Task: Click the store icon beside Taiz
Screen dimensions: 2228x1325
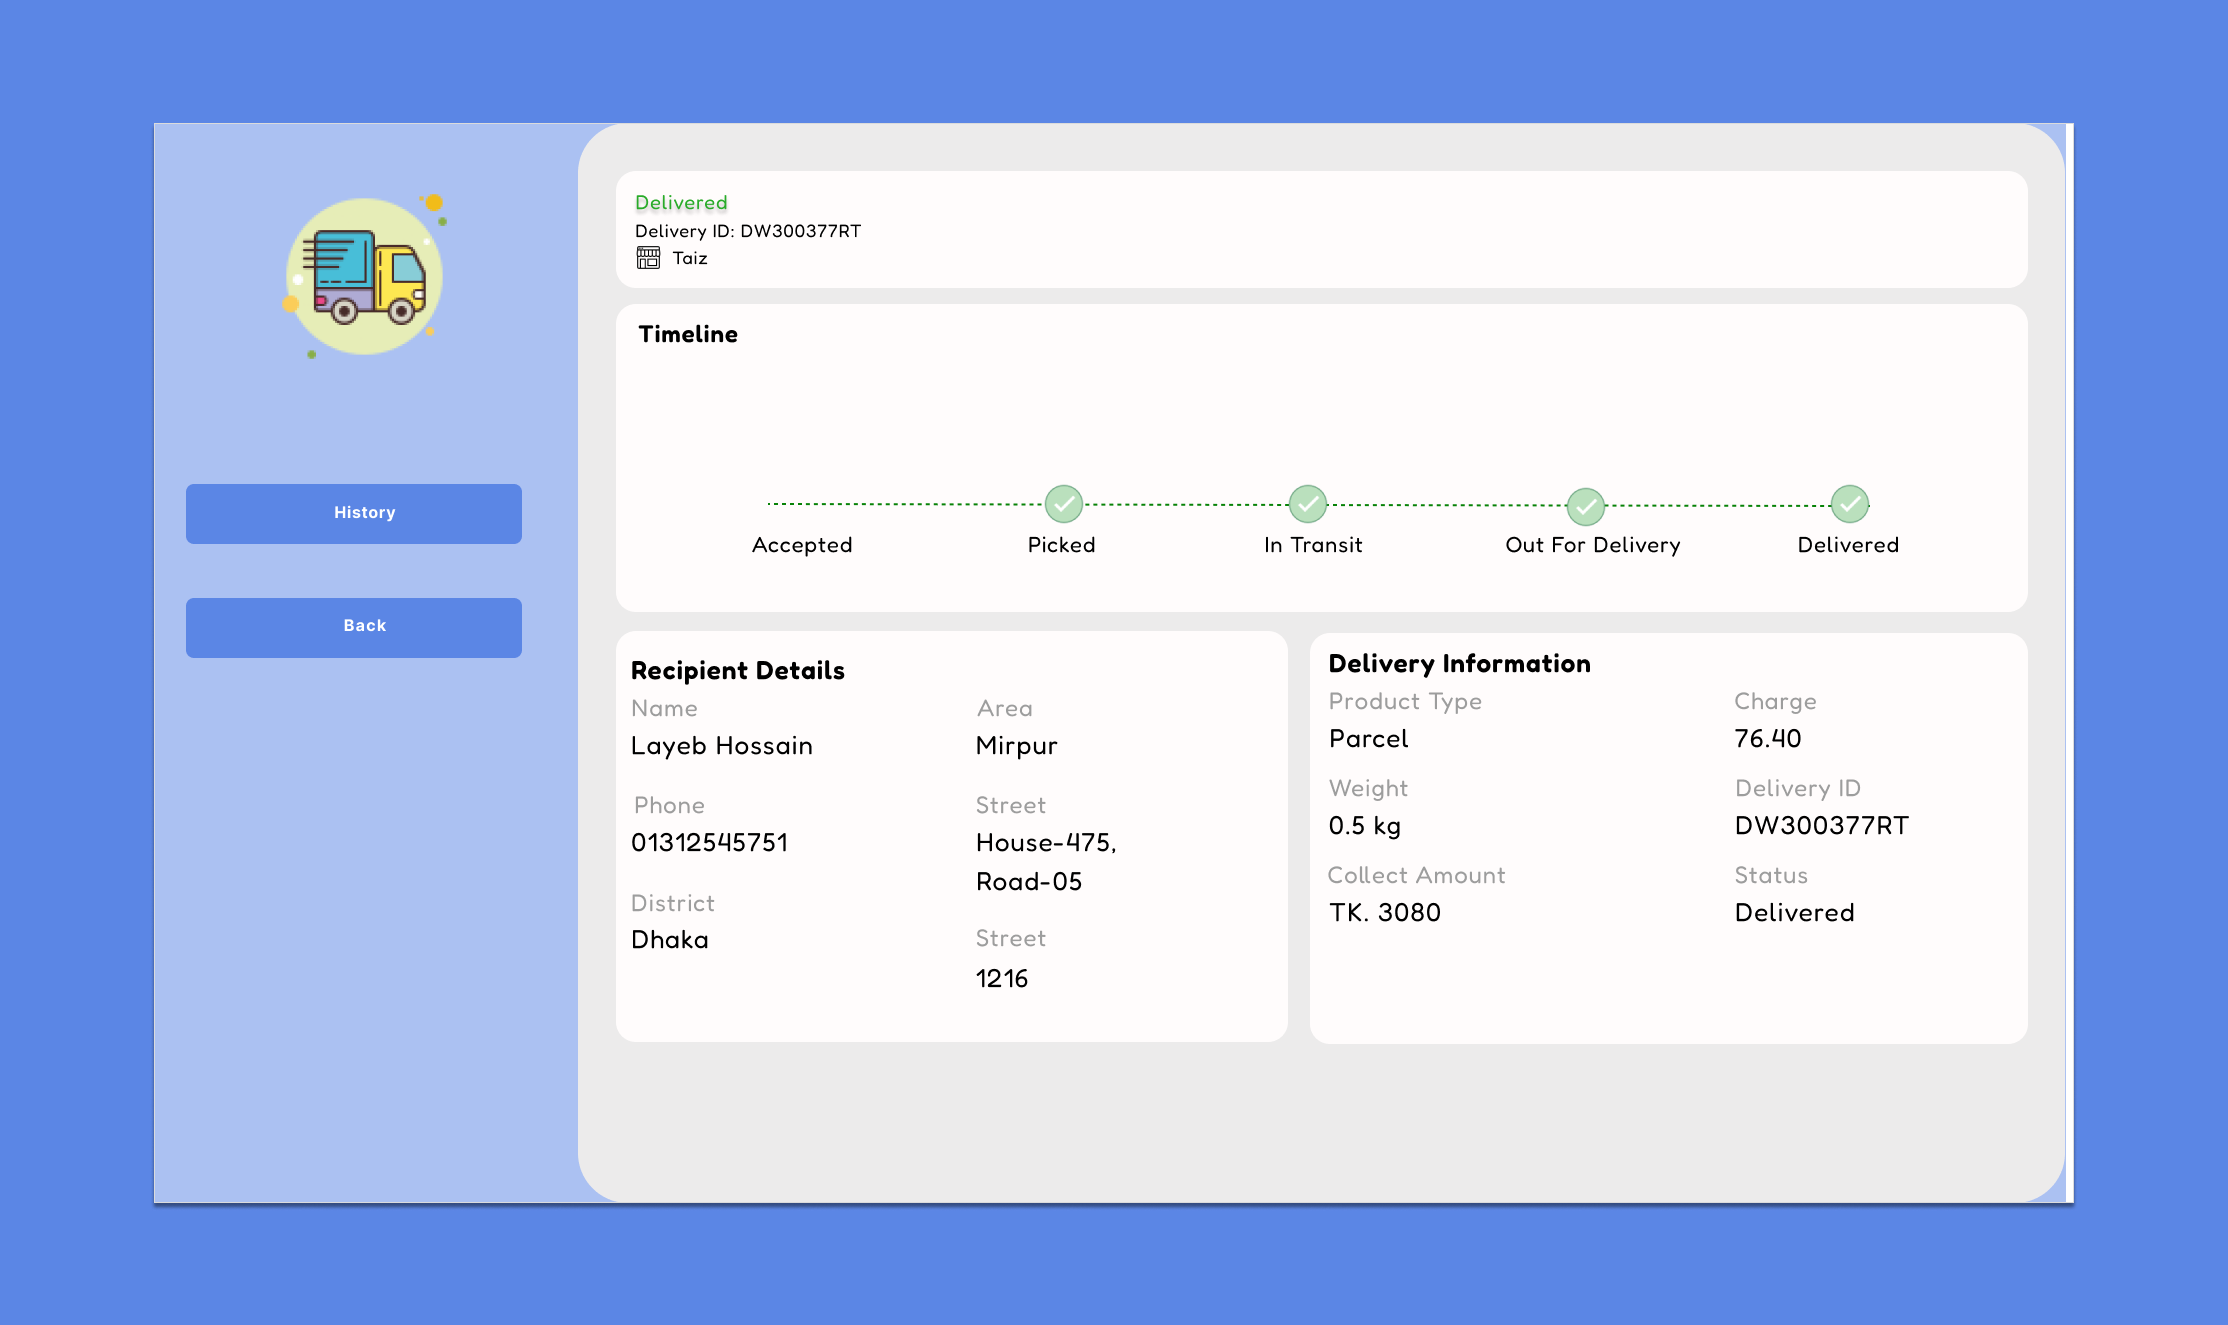Action: coord(648,258)
